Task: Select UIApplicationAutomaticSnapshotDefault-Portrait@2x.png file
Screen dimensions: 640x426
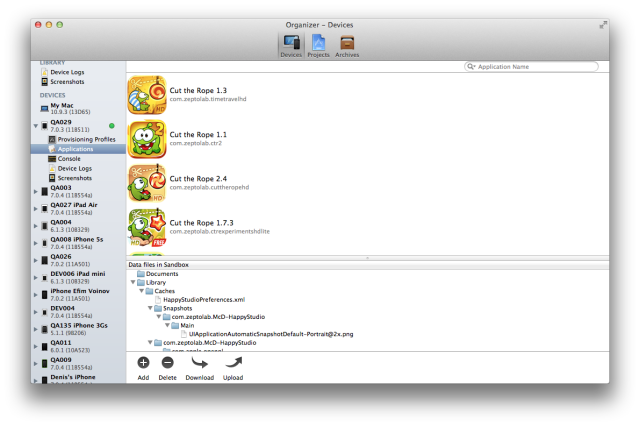Action: 267,334
